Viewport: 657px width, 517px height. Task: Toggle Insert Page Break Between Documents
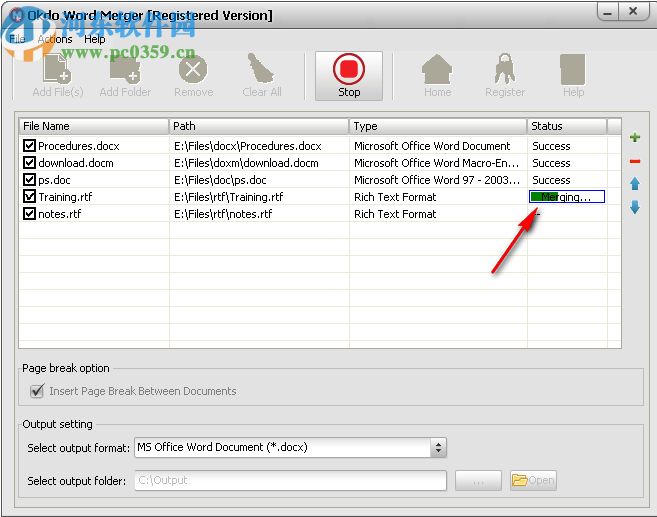[37, 391]
